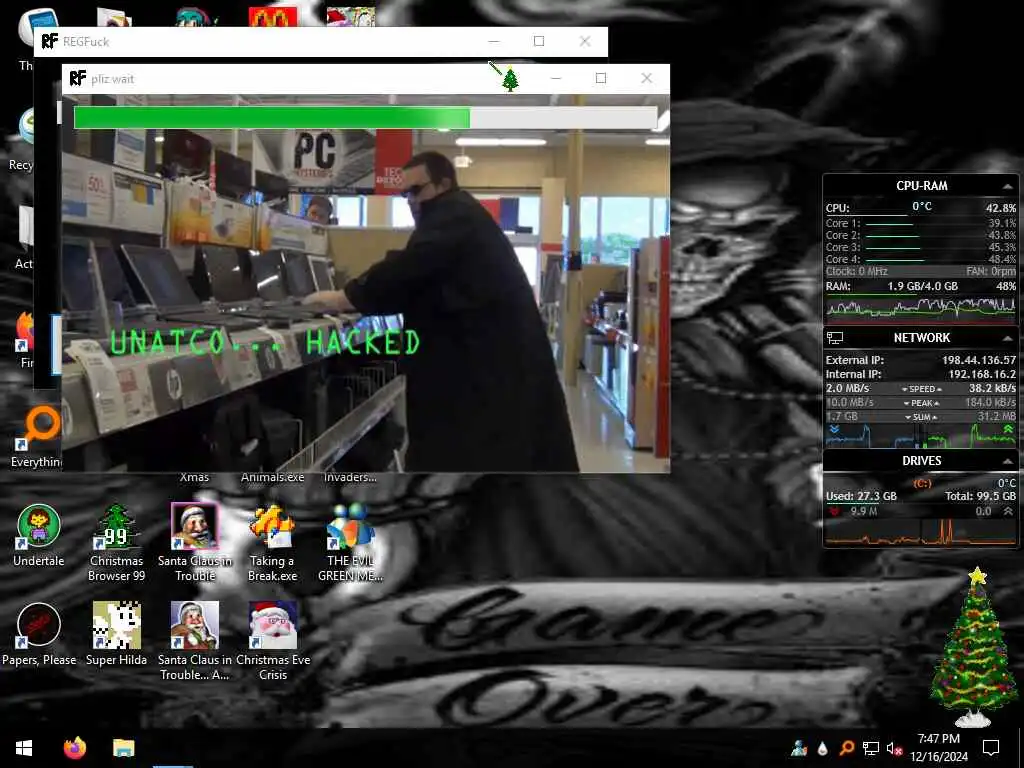Click the CPU: 42.8% reading

[x=921, y=208]
